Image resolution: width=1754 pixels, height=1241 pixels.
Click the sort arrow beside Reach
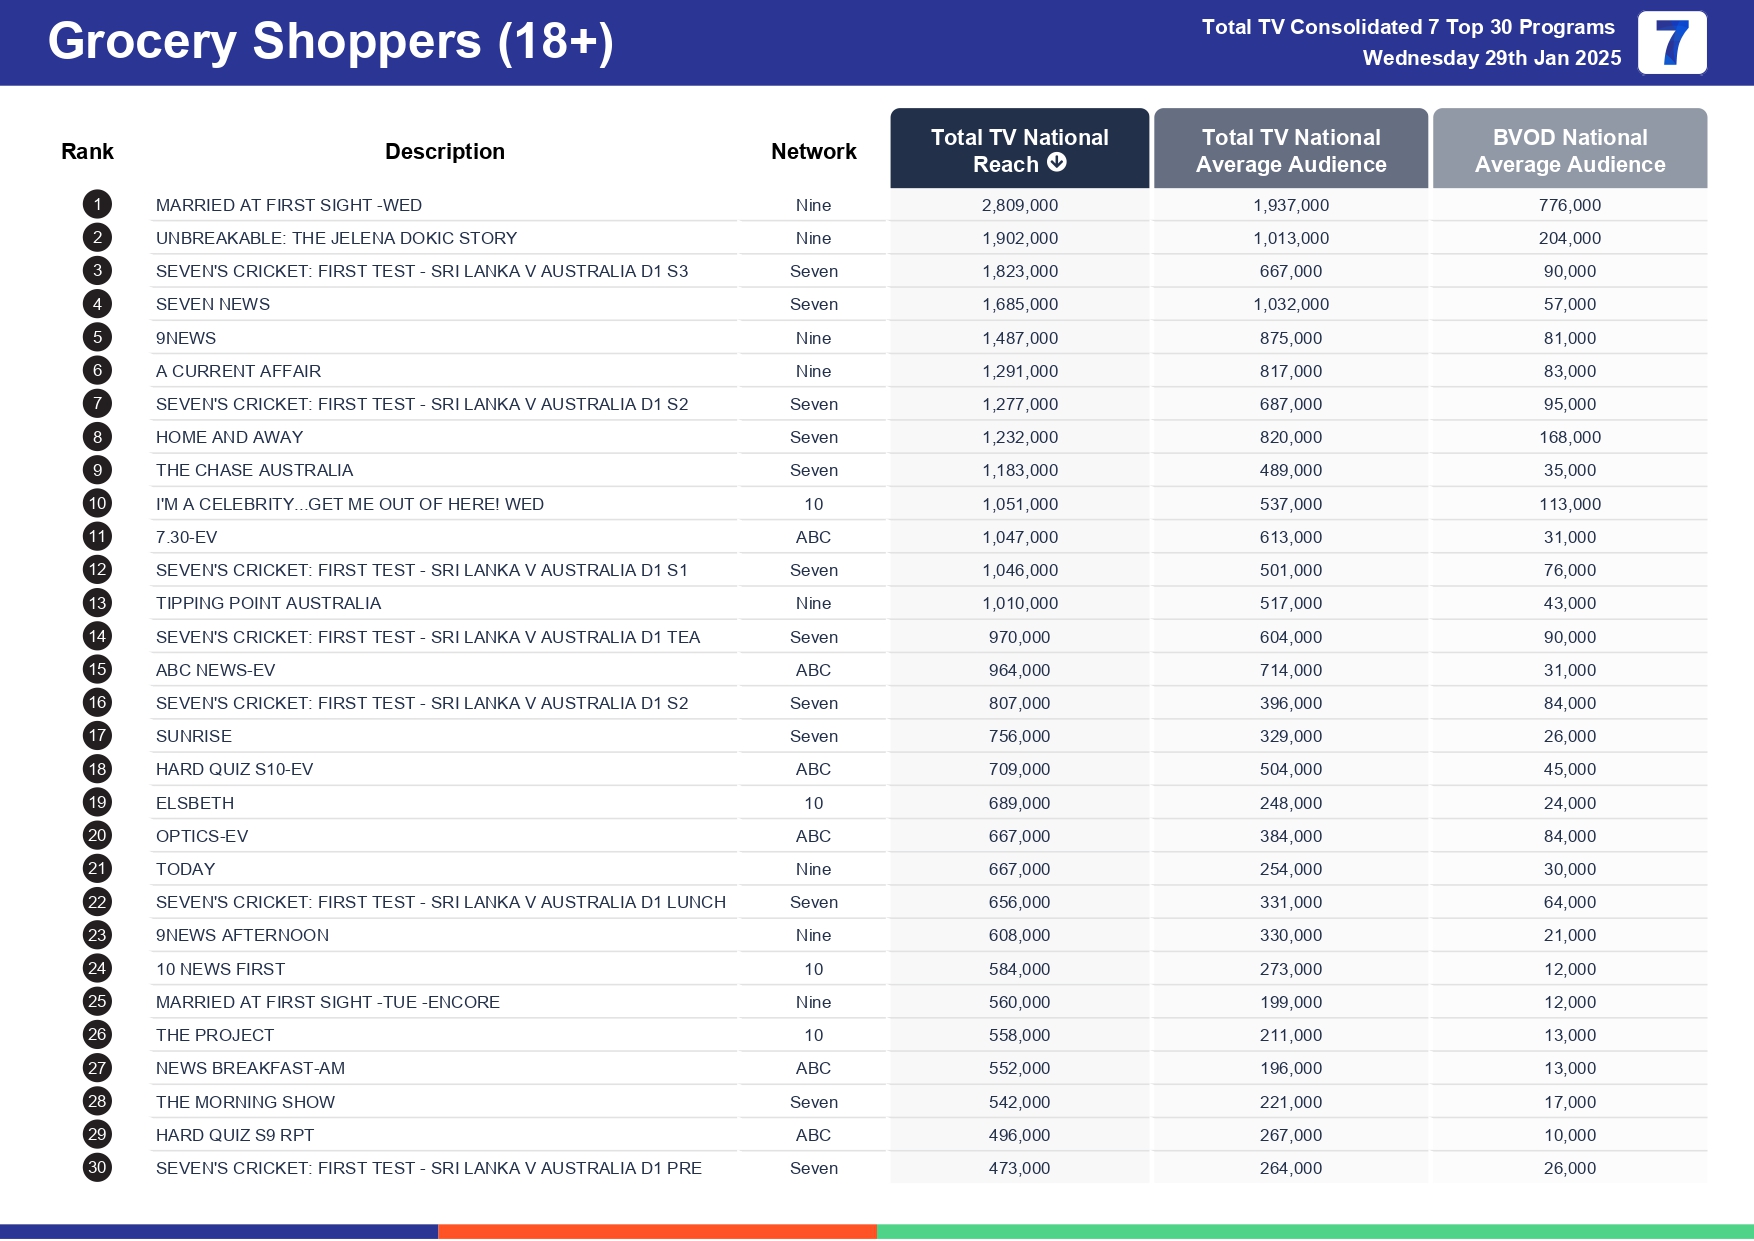click(1057, 163)
